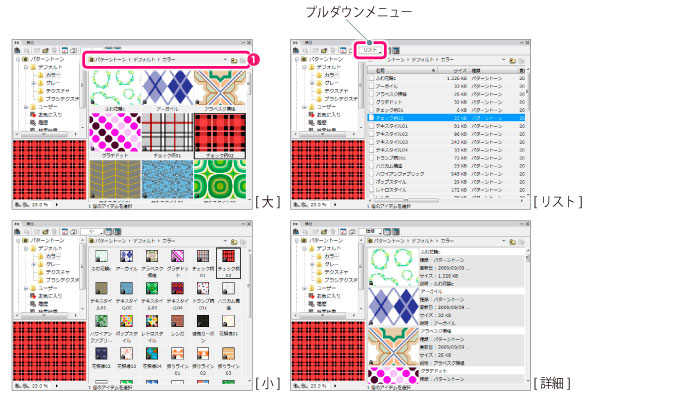Open the 小 view pulldown in [小] window
The image size is (696, 398).
tap(92, 232)
